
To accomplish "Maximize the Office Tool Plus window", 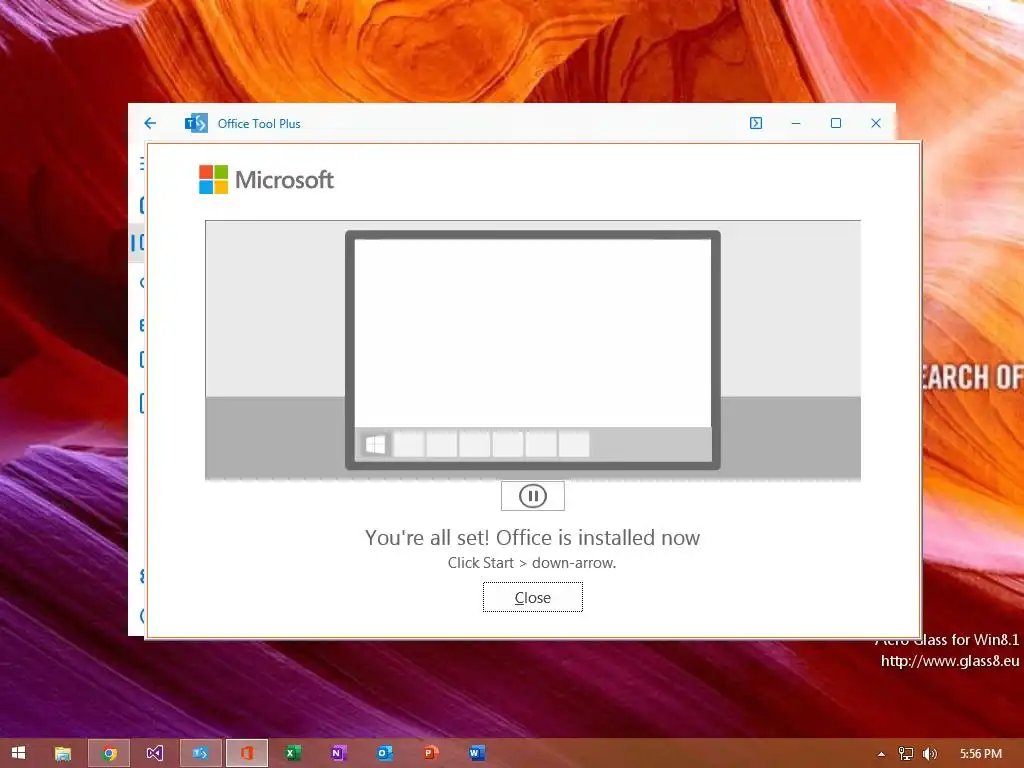I will 835,123.
